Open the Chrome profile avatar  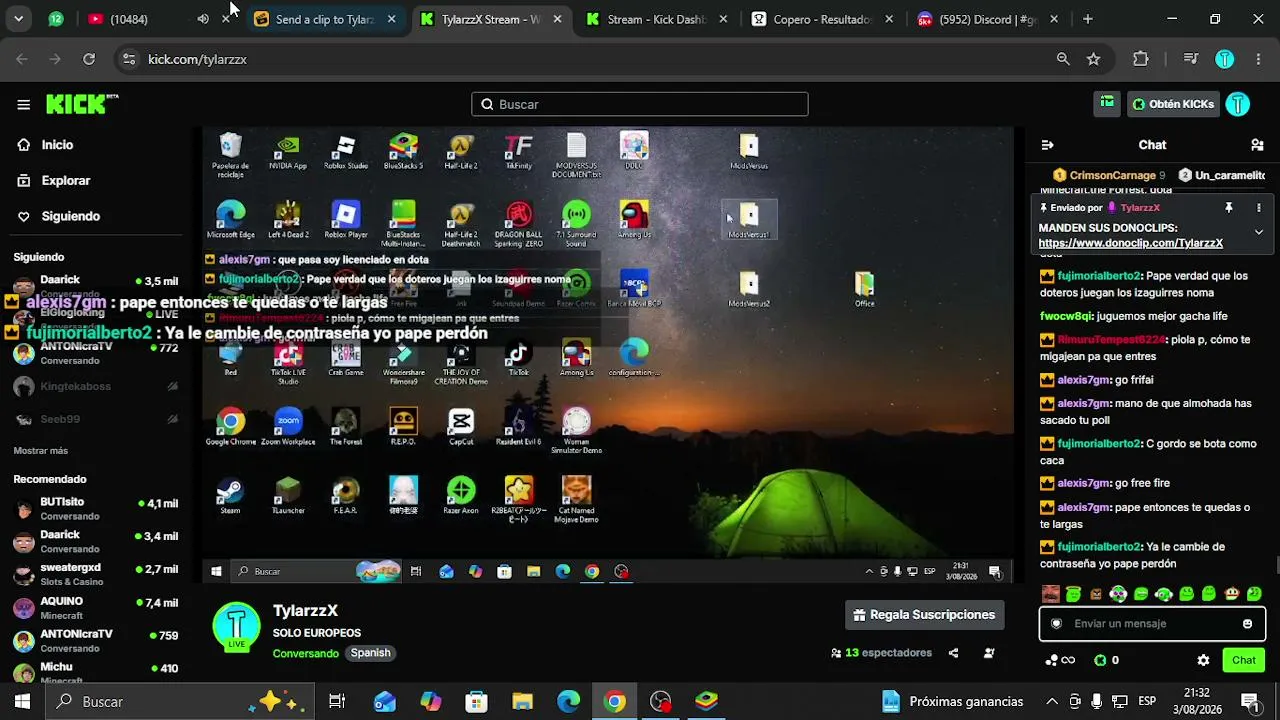(x=1224, y=59)
